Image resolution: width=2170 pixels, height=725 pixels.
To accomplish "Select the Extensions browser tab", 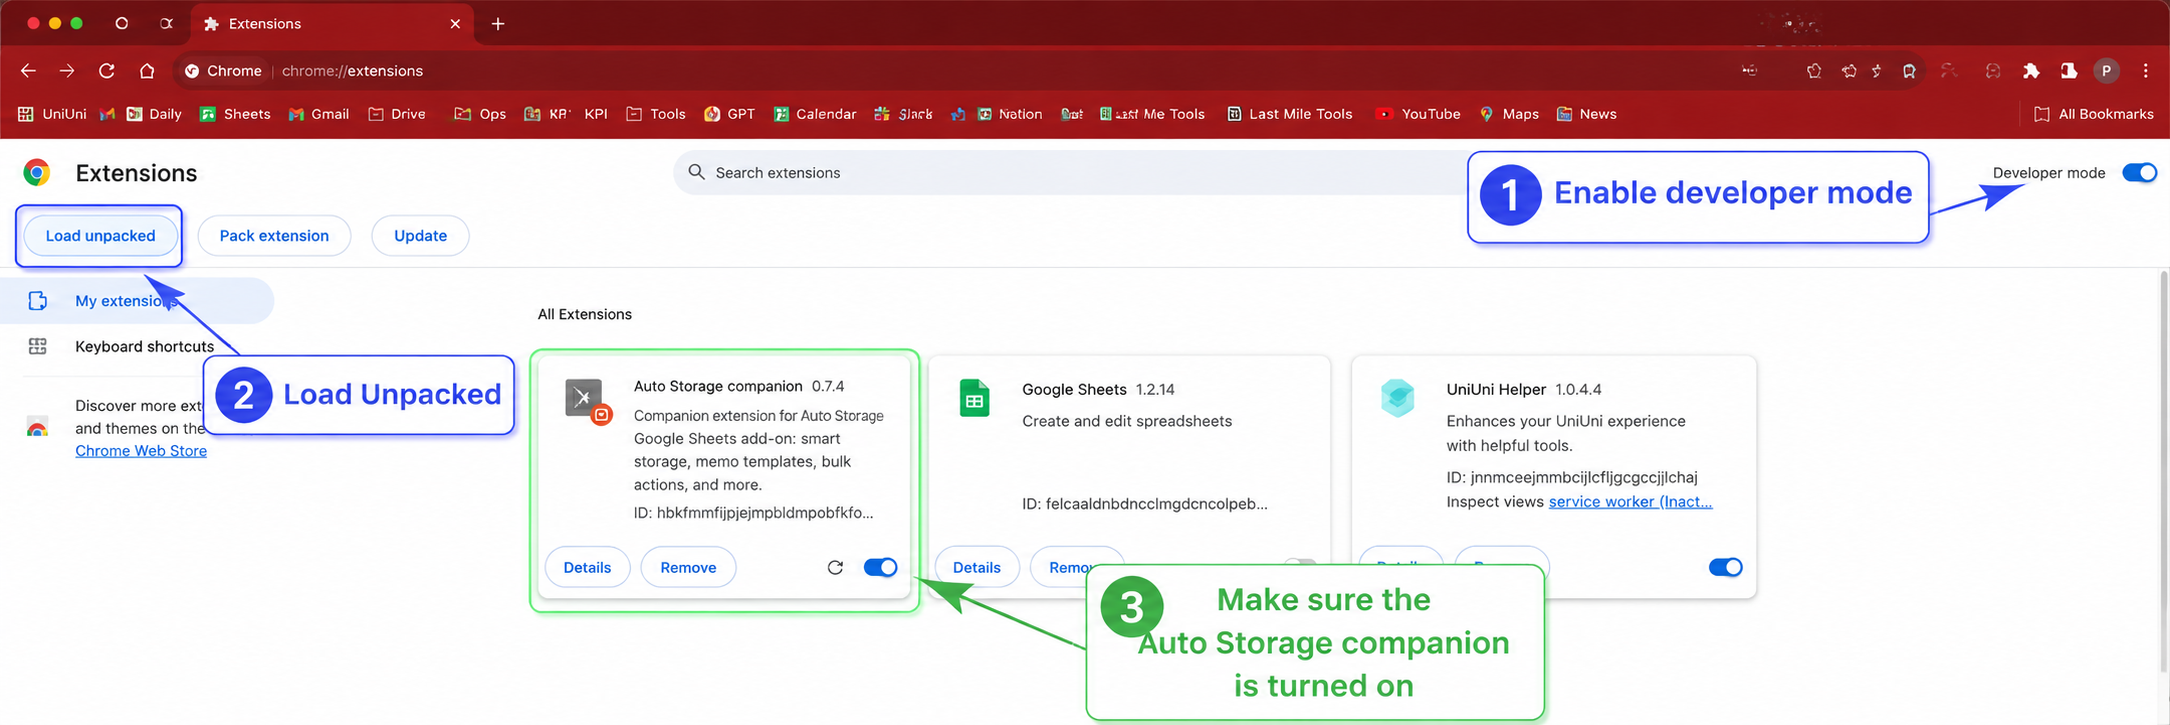I will 332,23.
